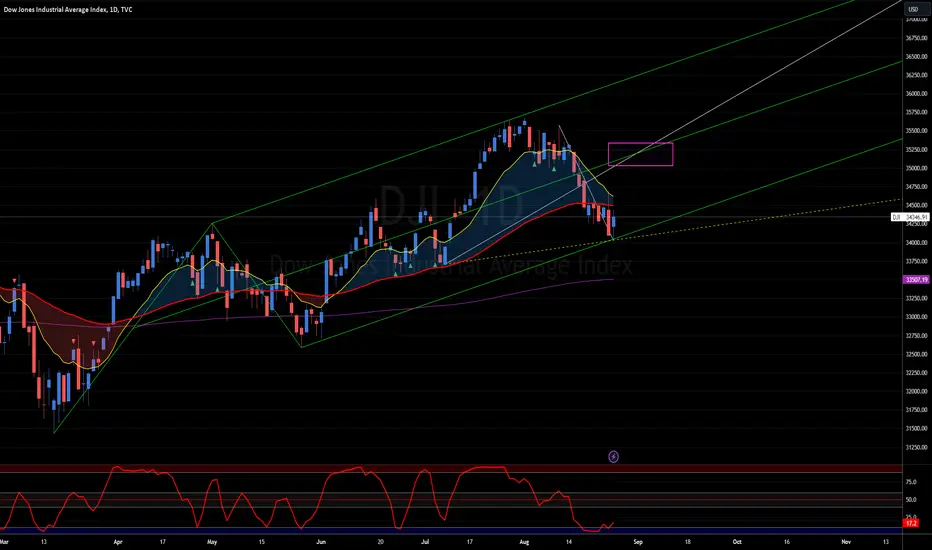Click the Nov date label on time axis
The width and height of the screenshot is (932, 550).
(x=846, y=542)
